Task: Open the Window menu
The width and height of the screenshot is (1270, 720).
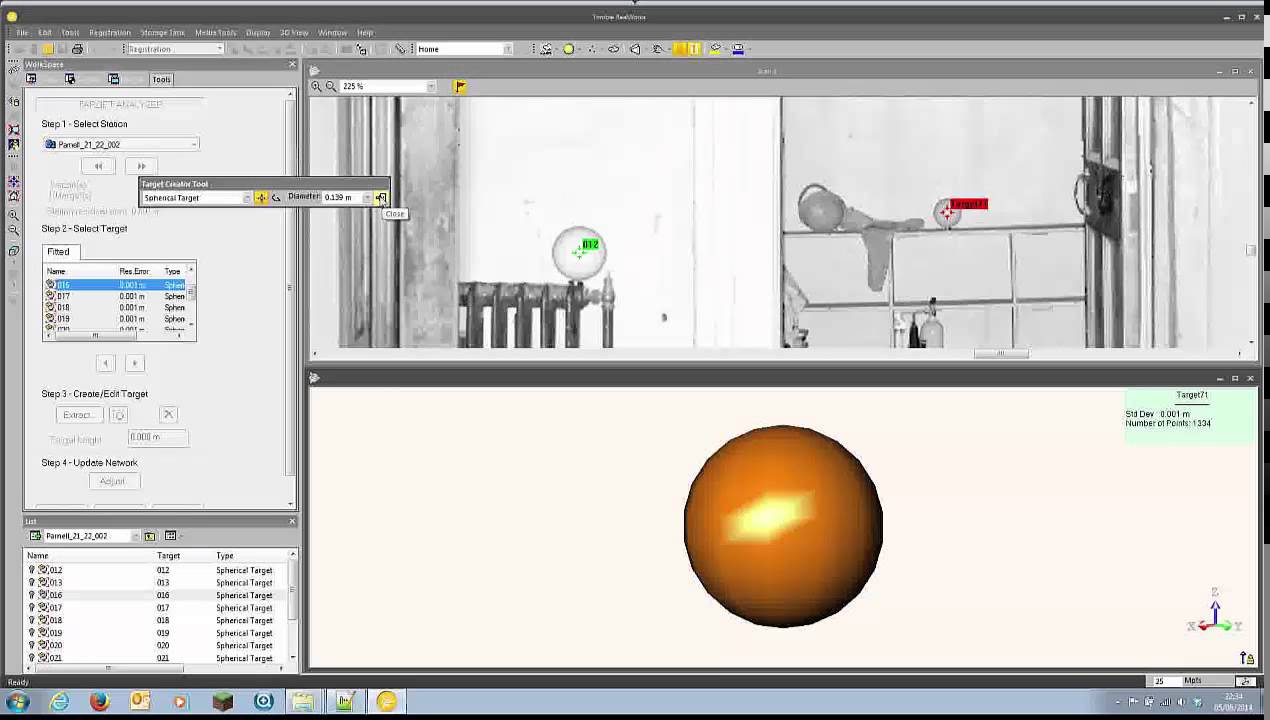Action: 332,32
